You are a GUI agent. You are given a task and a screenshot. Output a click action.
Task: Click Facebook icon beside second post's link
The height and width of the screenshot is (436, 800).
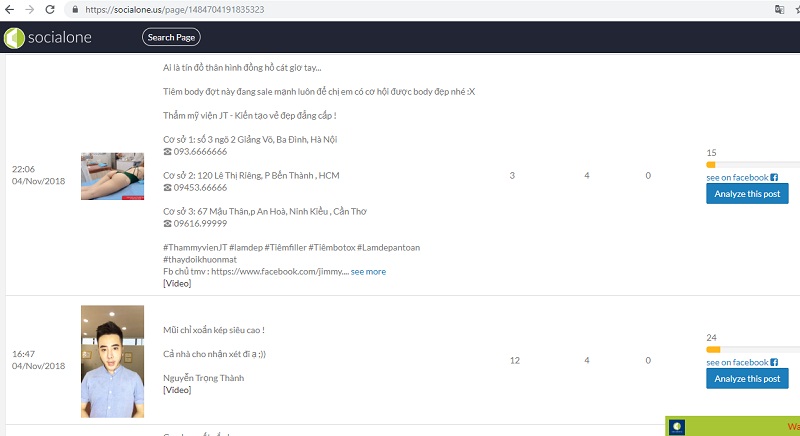(774, 362)
